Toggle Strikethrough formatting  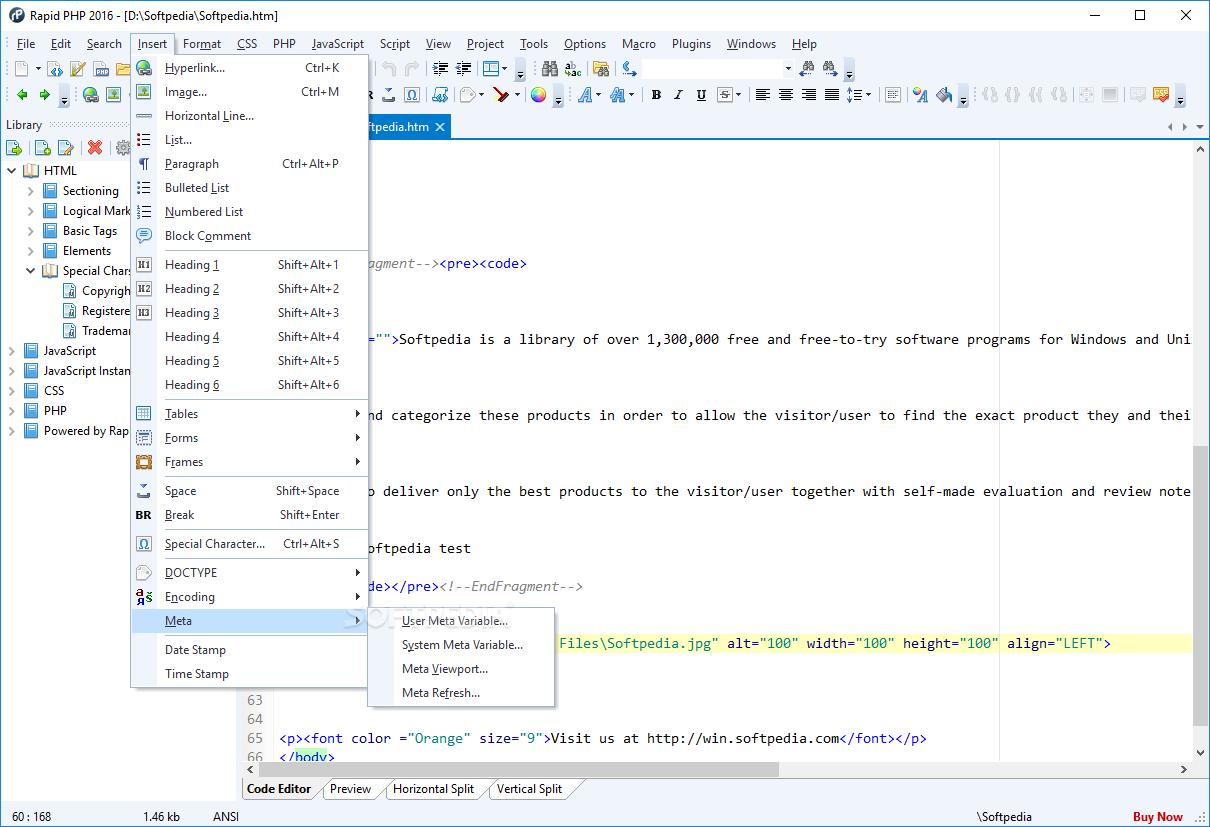[x=724, y=95]
